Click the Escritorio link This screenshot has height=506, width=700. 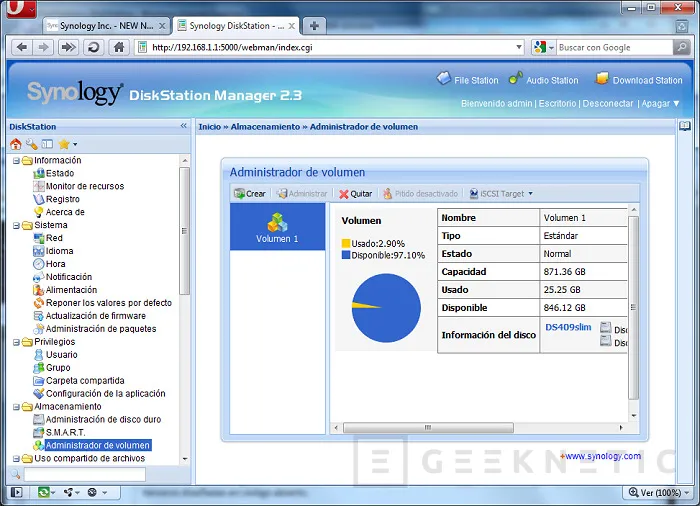557,103
